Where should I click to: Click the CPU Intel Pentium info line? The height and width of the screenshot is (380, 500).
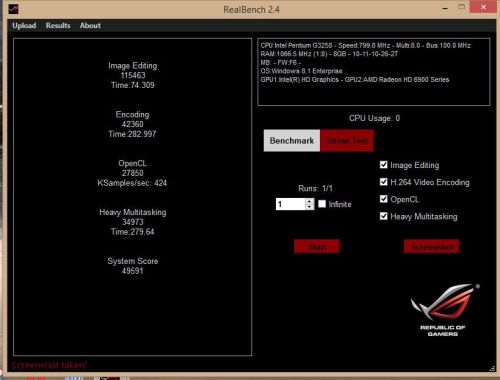click(365, 45)
